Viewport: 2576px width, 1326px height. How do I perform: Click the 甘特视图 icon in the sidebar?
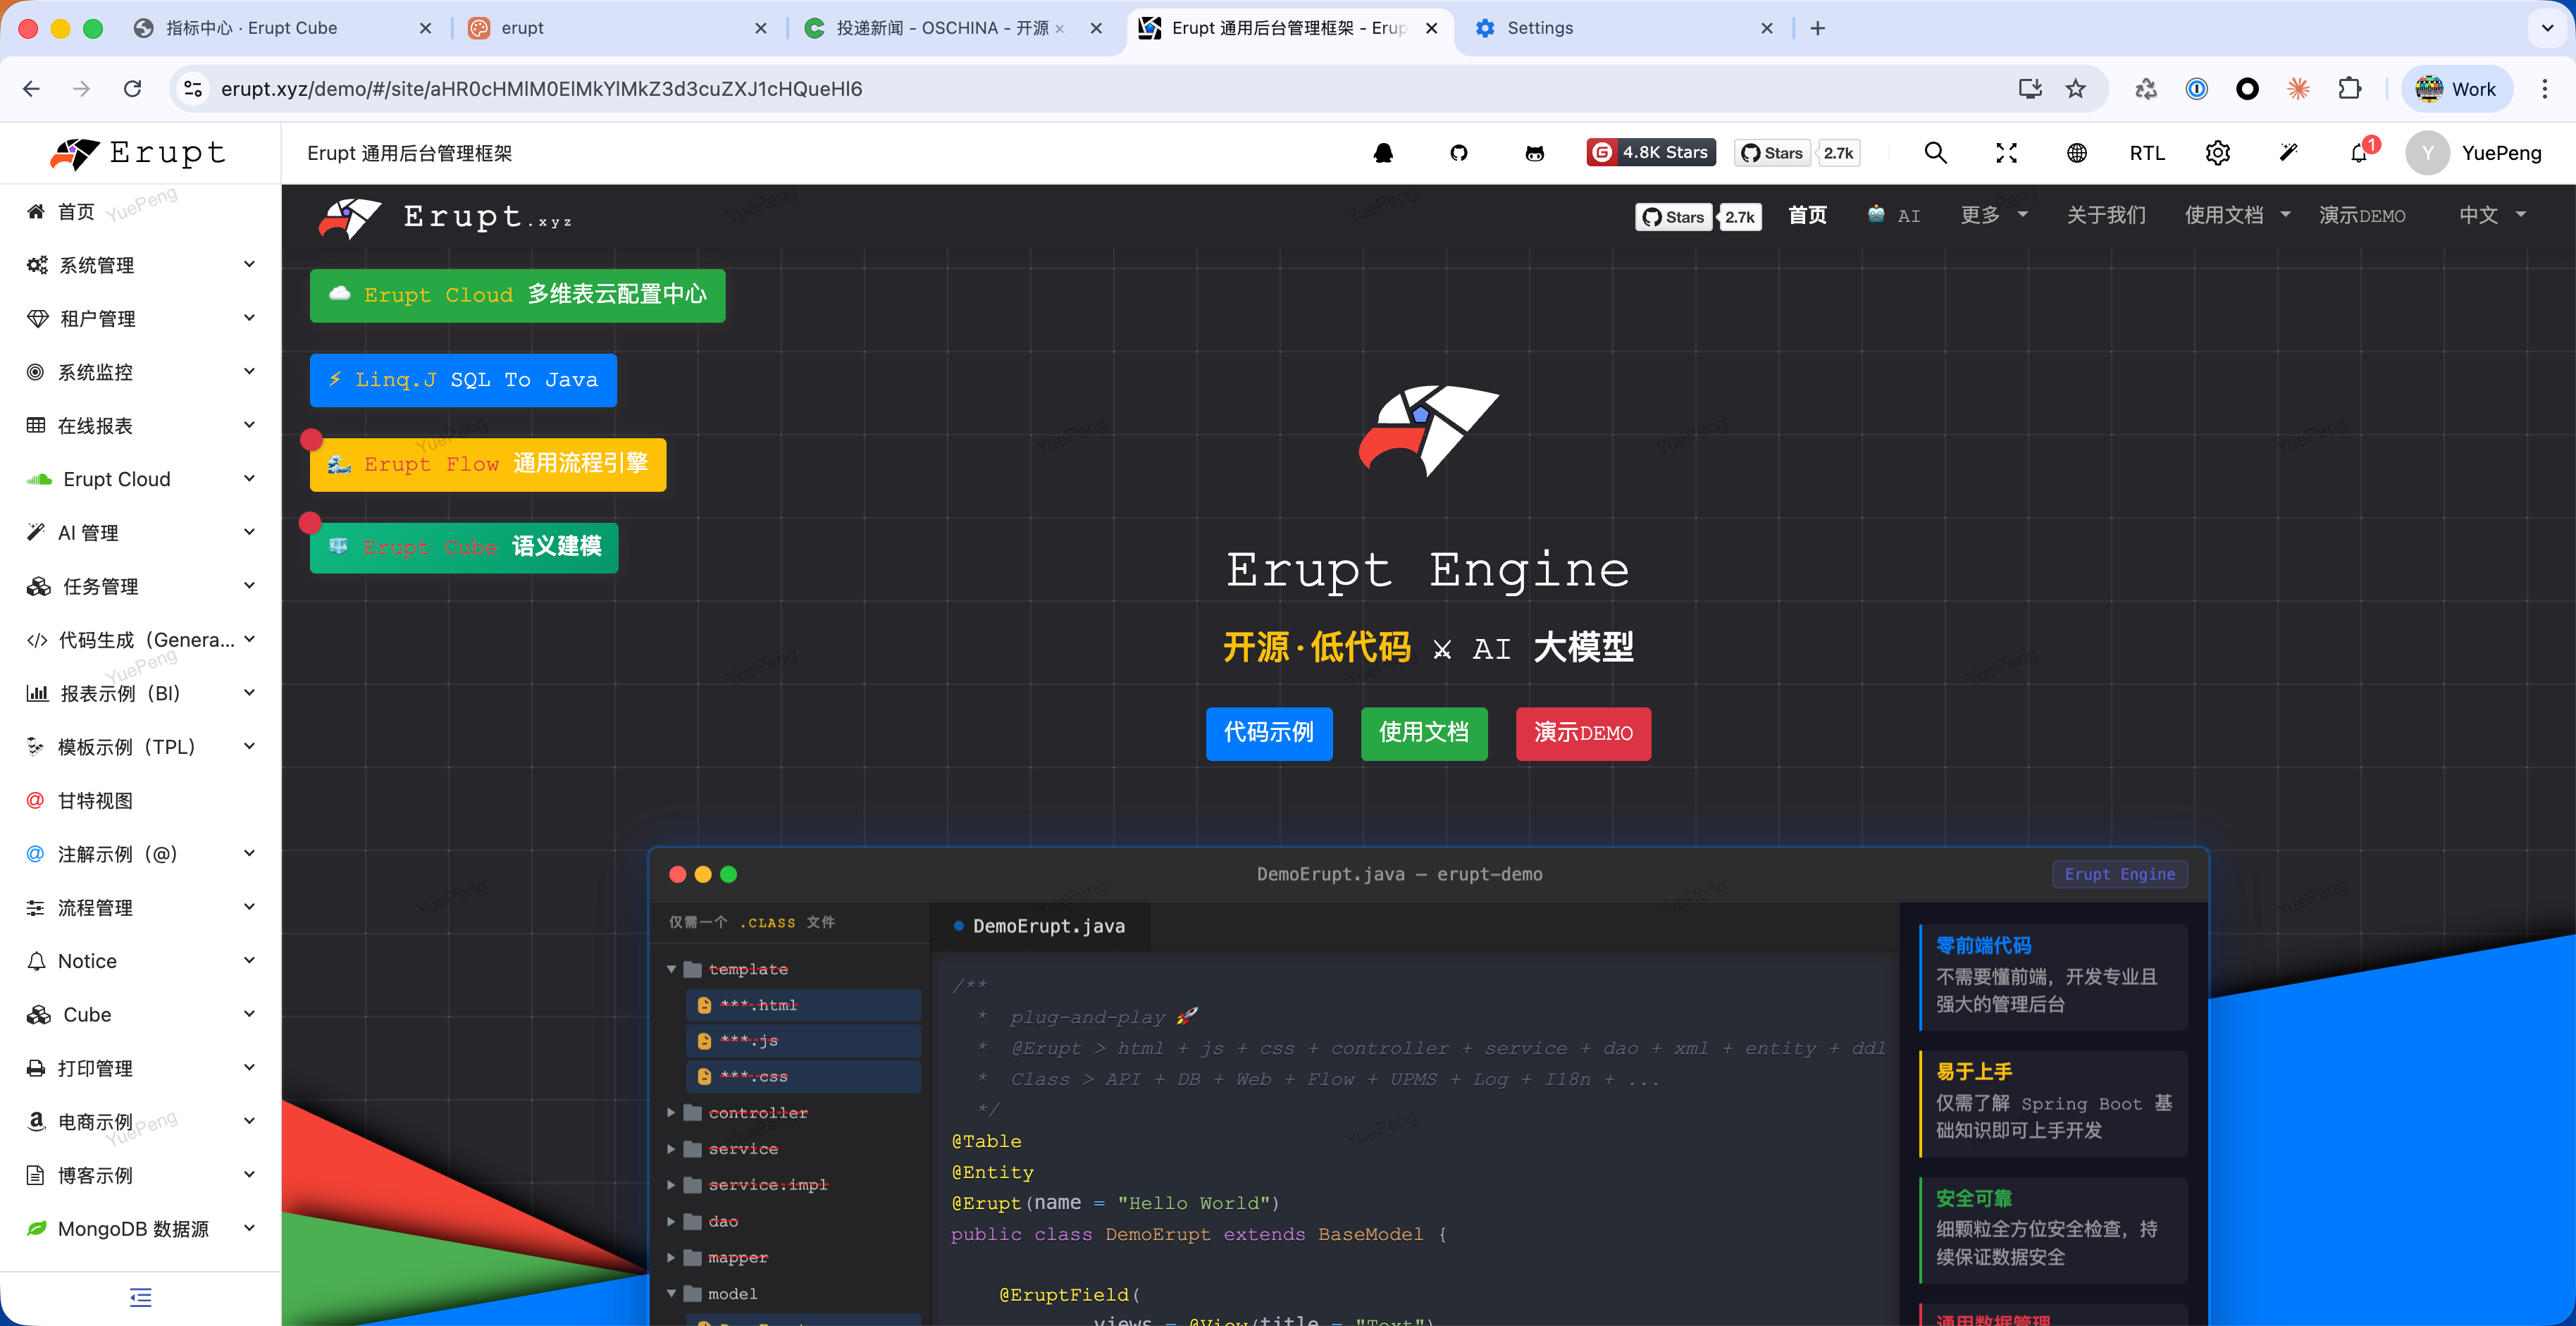(36, 800)
